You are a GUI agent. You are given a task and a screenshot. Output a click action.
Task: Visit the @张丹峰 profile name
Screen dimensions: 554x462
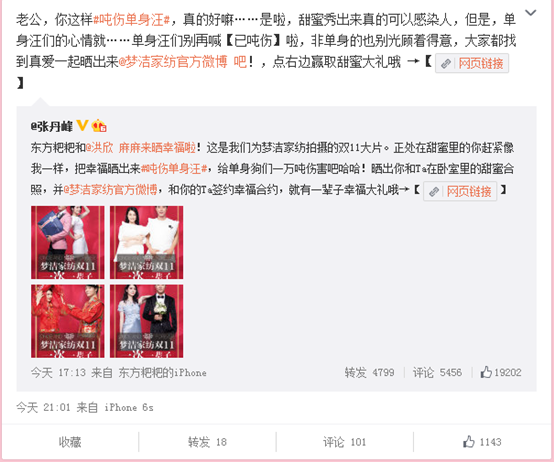pos(52,126)
